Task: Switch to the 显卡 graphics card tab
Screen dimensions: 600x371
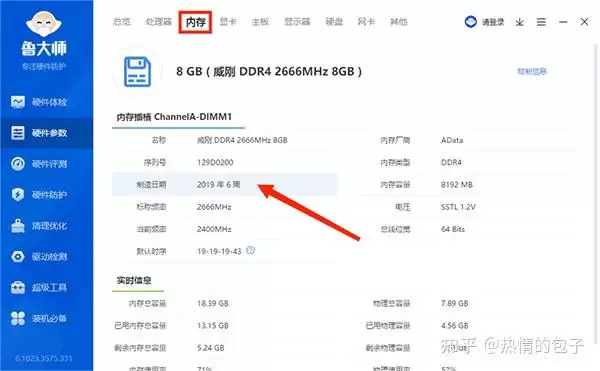Action: coord(228,22)
